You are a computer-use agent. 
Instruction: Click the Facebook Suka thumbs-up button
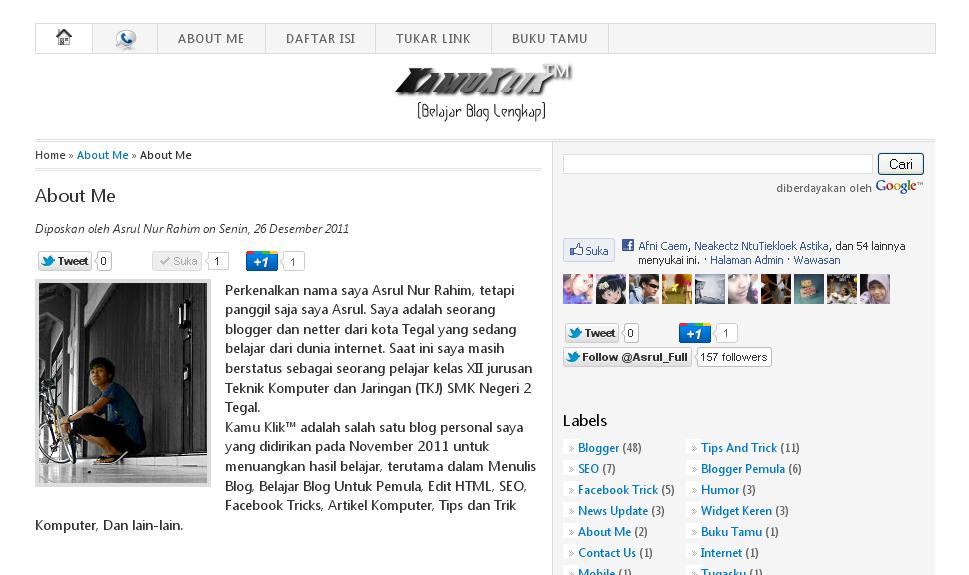click(589, 250)
